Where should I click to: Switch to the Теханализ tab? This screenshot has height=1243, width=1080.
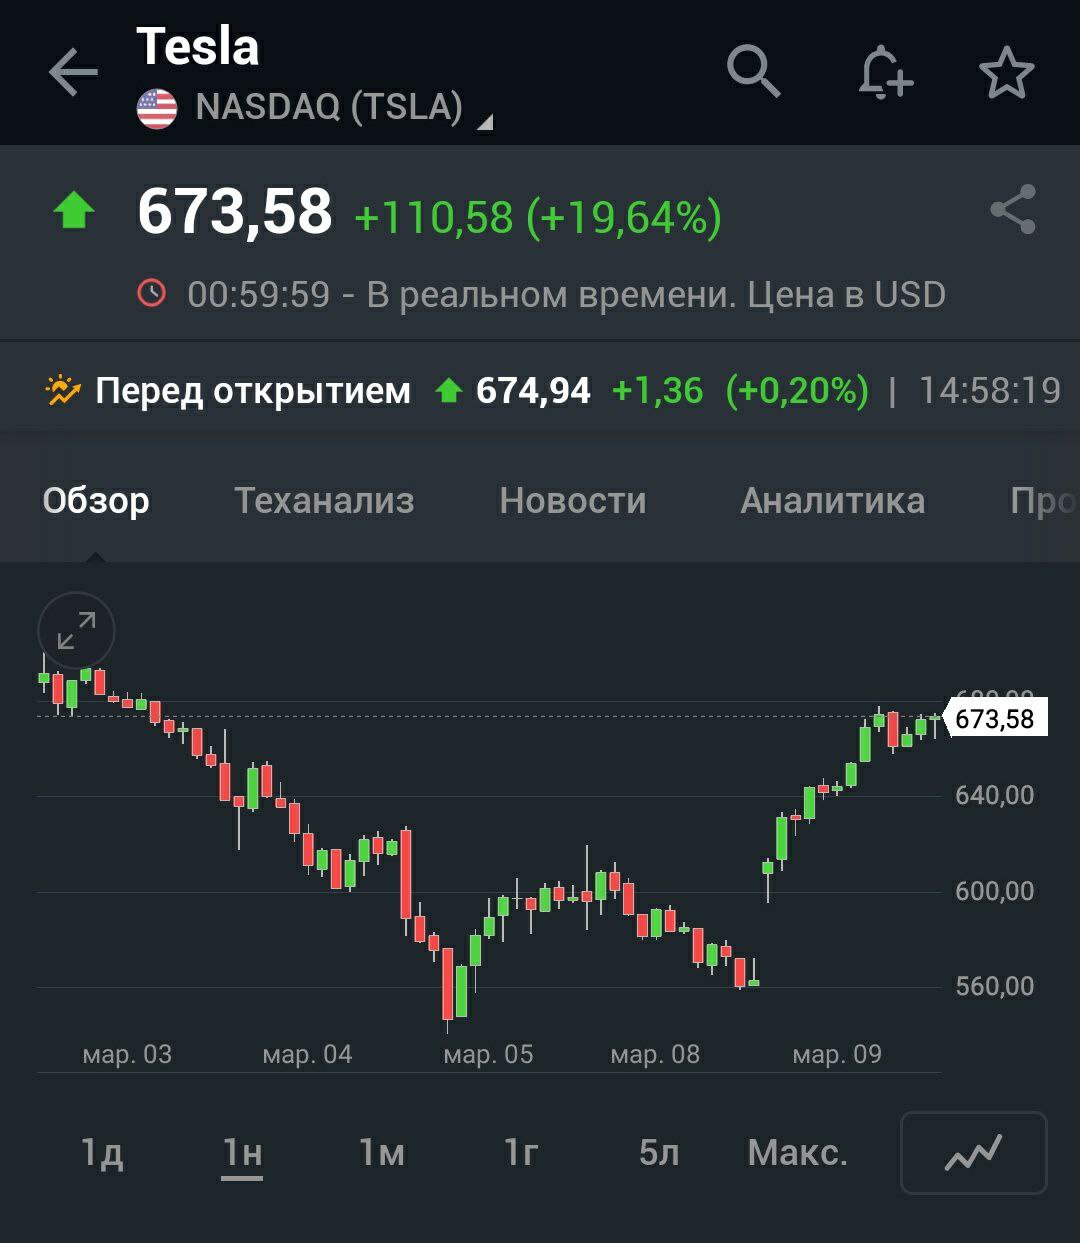324,500
